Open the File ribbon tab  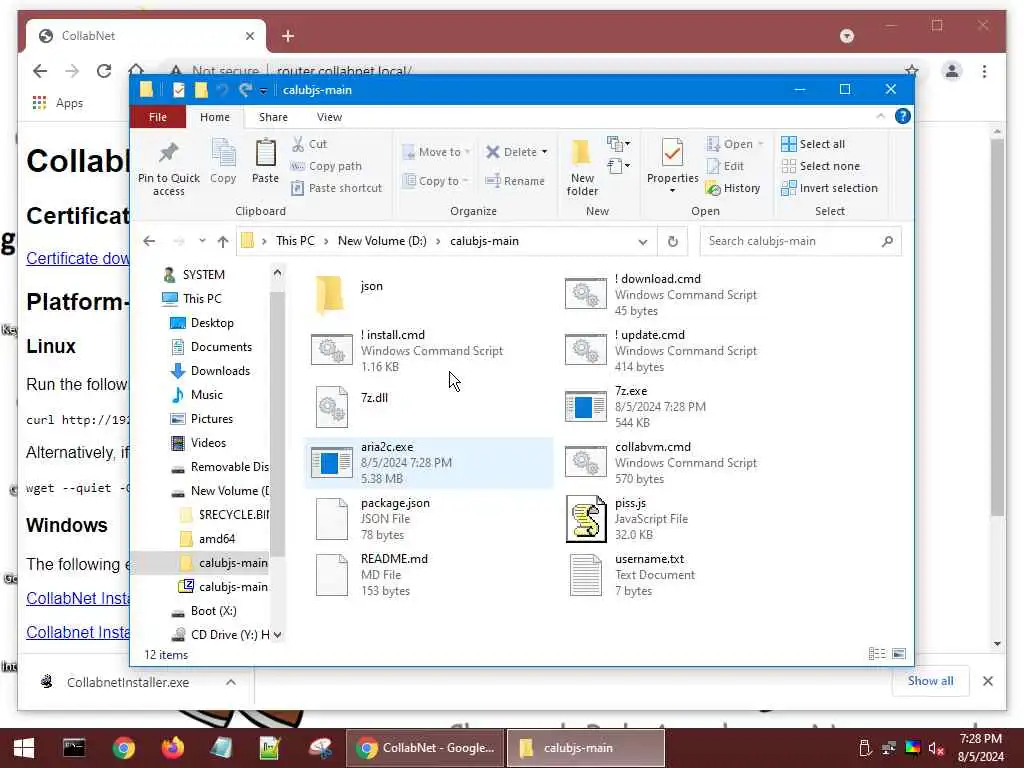pyautogui.click(x=158, y=117)
